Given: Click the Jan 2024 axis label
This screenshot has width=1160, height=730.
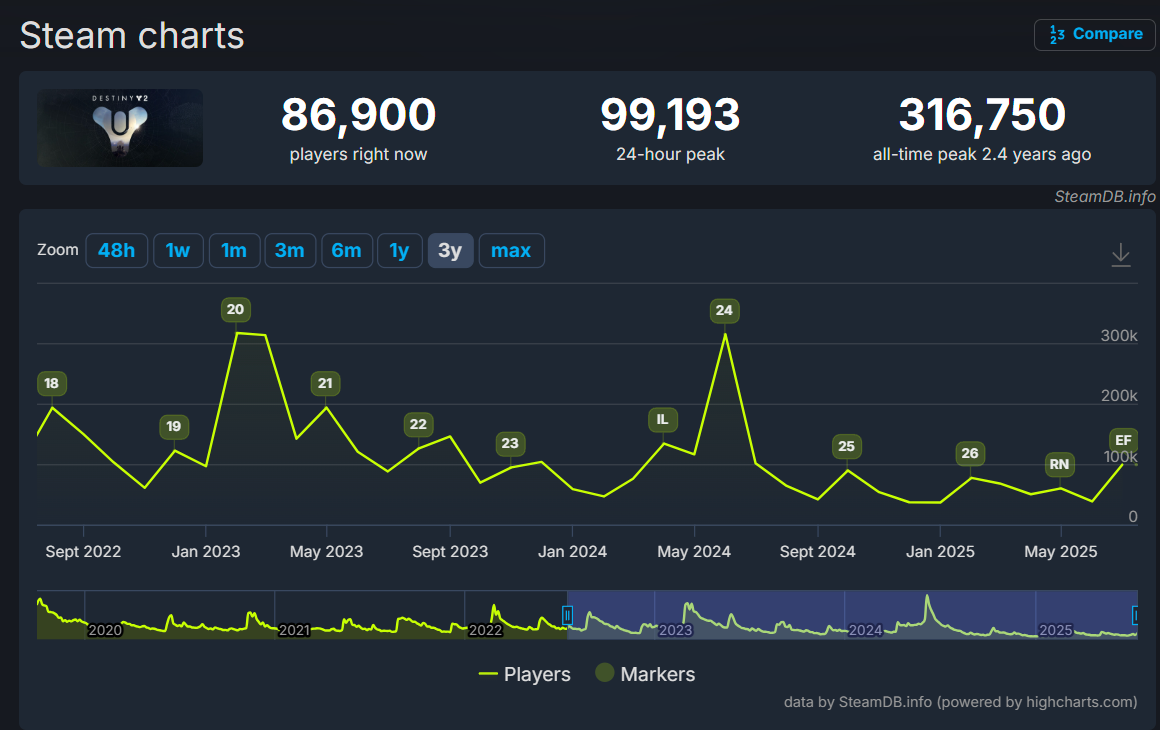Looking at the screenshot, I should [x=572, y=552].
